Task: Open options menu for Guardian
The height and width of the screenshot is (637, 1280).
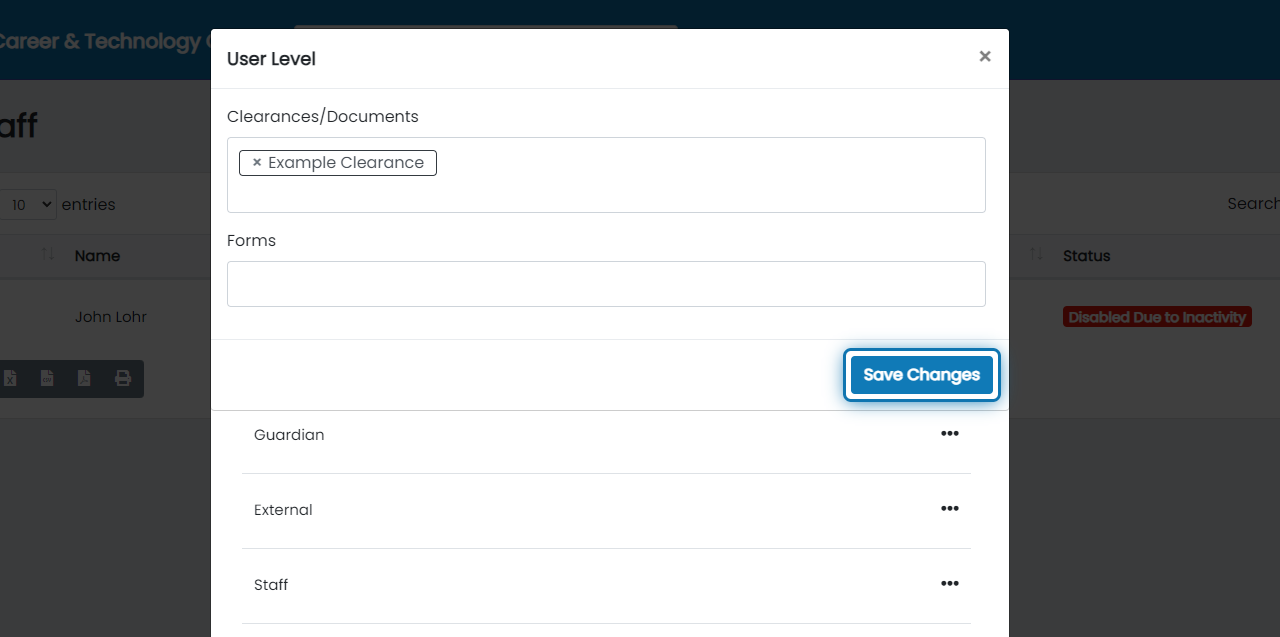Action: click(x=949, y=434)
